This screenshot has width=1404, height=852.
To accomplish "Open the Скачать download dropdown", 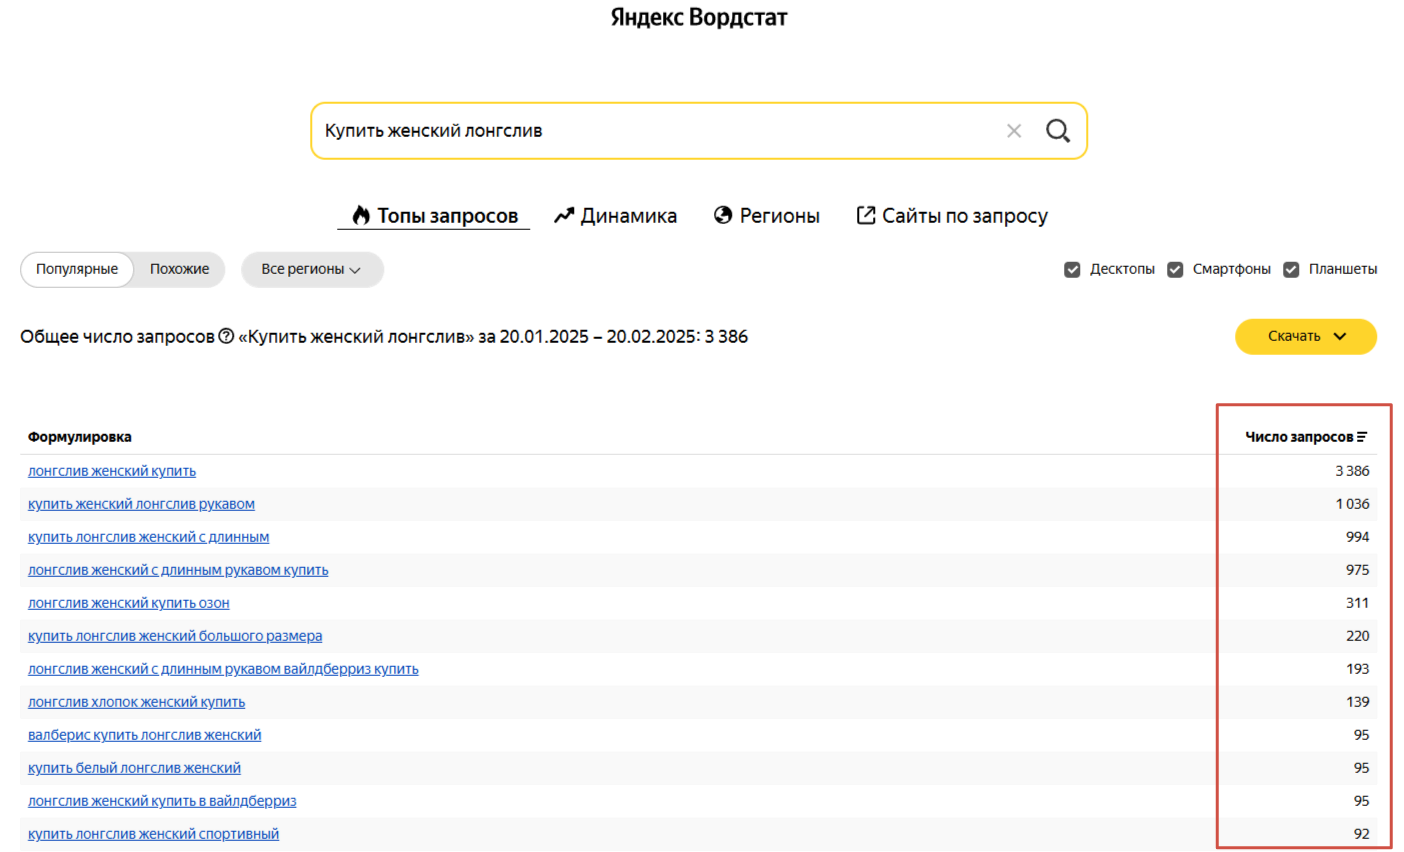I will 1306,336.
